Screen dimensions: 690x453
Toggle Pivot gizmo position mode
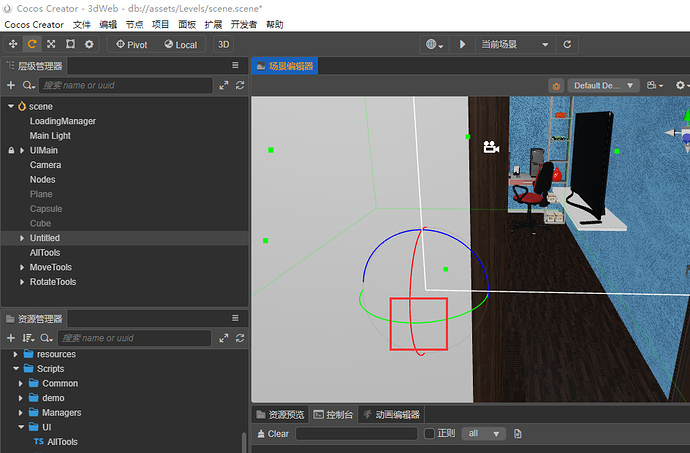(x=132, y=44)
